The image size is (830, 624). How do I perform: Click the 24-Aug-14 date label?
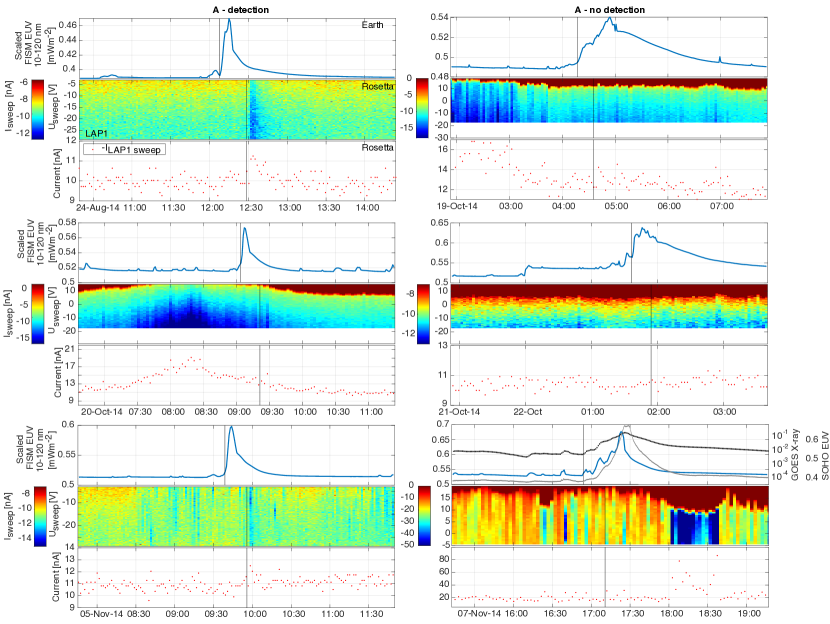point(99,208)
